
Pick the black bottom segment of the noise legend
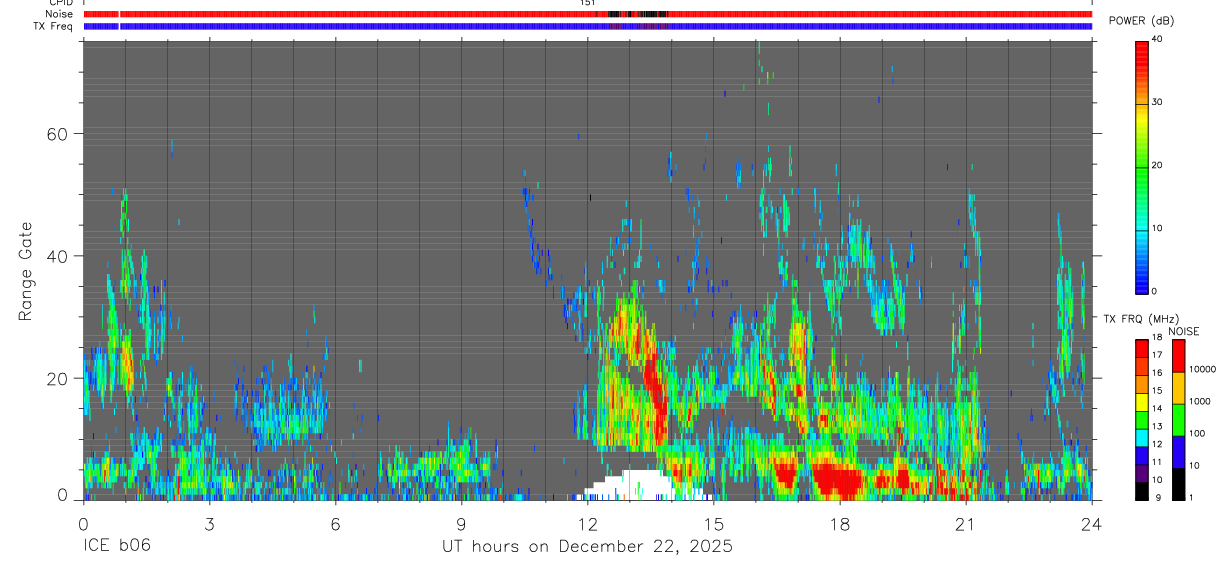[1178, 484]
